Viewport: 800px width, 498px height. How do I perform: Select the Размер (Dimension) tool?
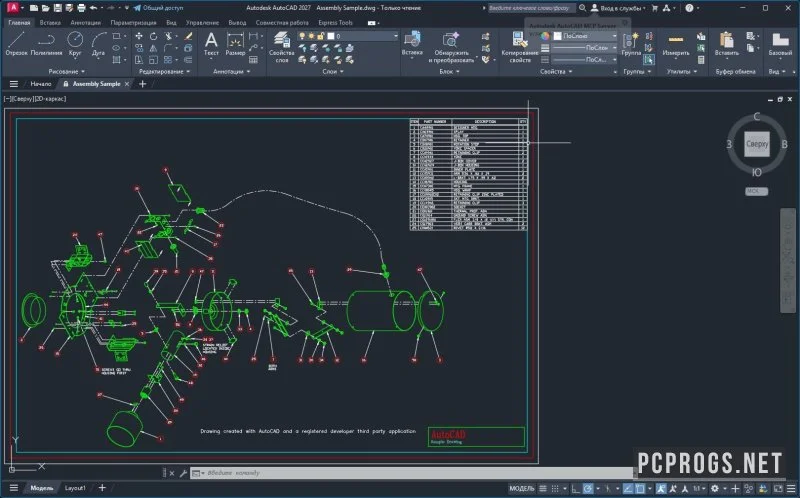(235, 43)
